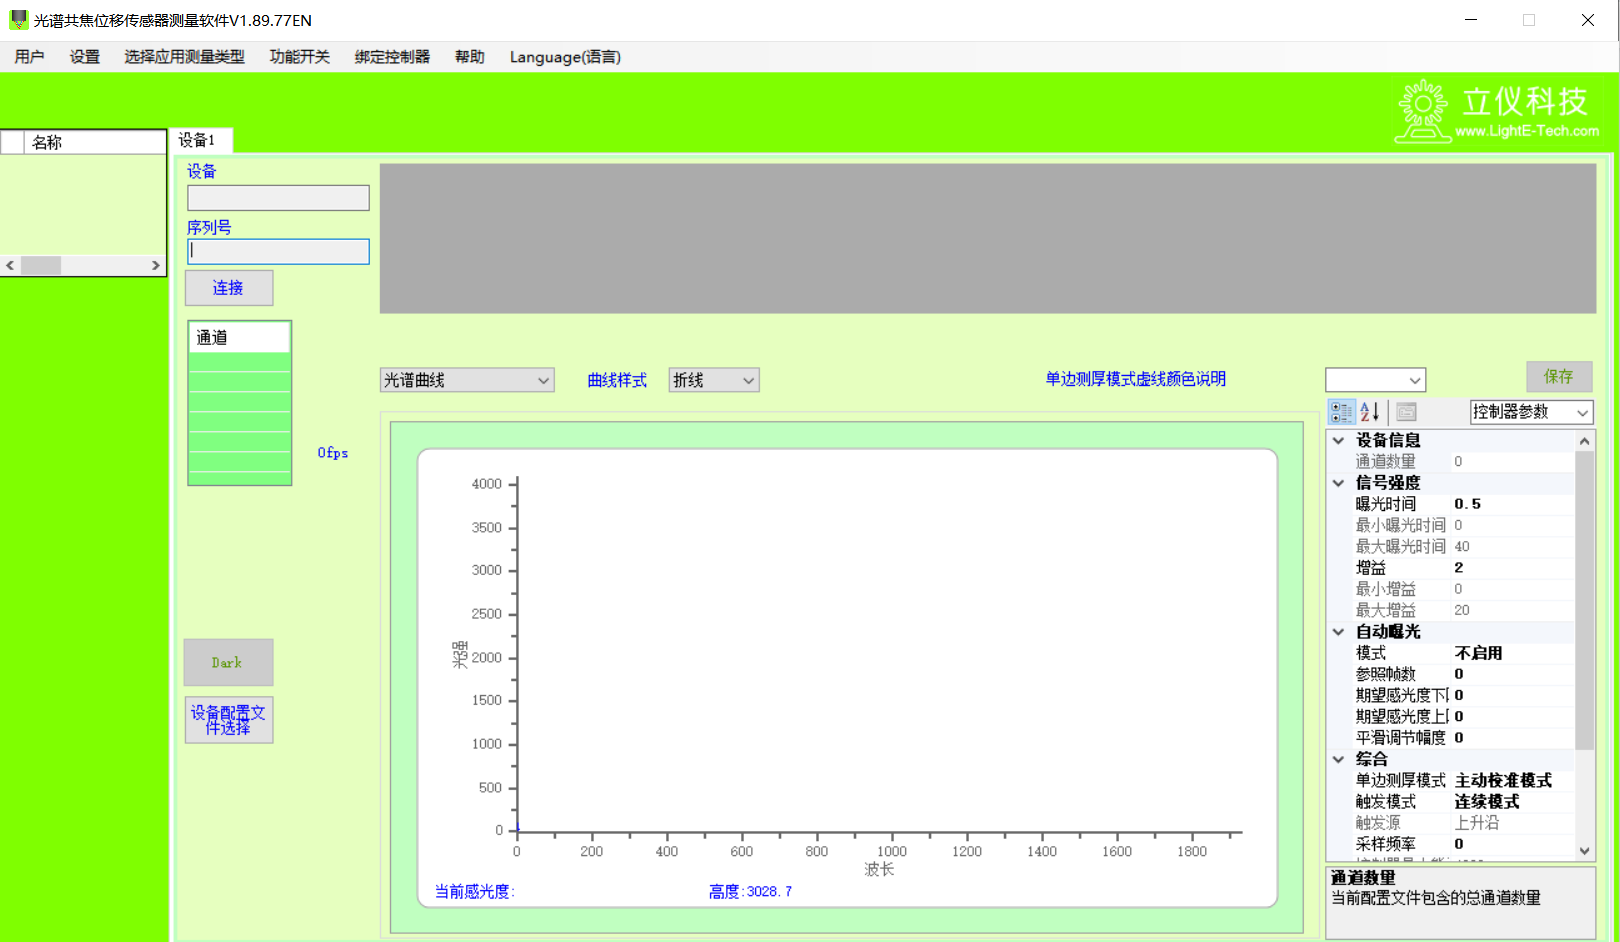1620x942 pixels.
Task: Click the 单边测厚模式虚线颜色说明 link
Action: coord(1135,379)
